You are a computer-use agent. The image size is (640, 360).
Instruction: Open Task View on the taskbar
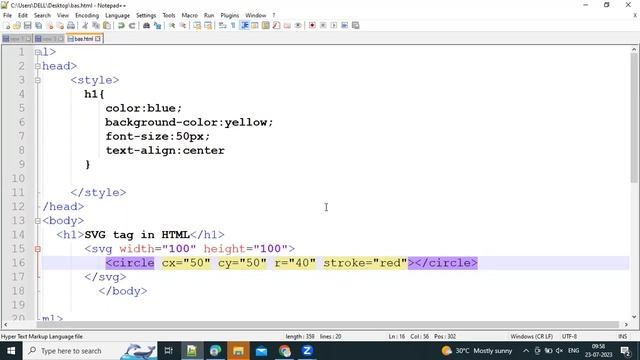point(168,351)
